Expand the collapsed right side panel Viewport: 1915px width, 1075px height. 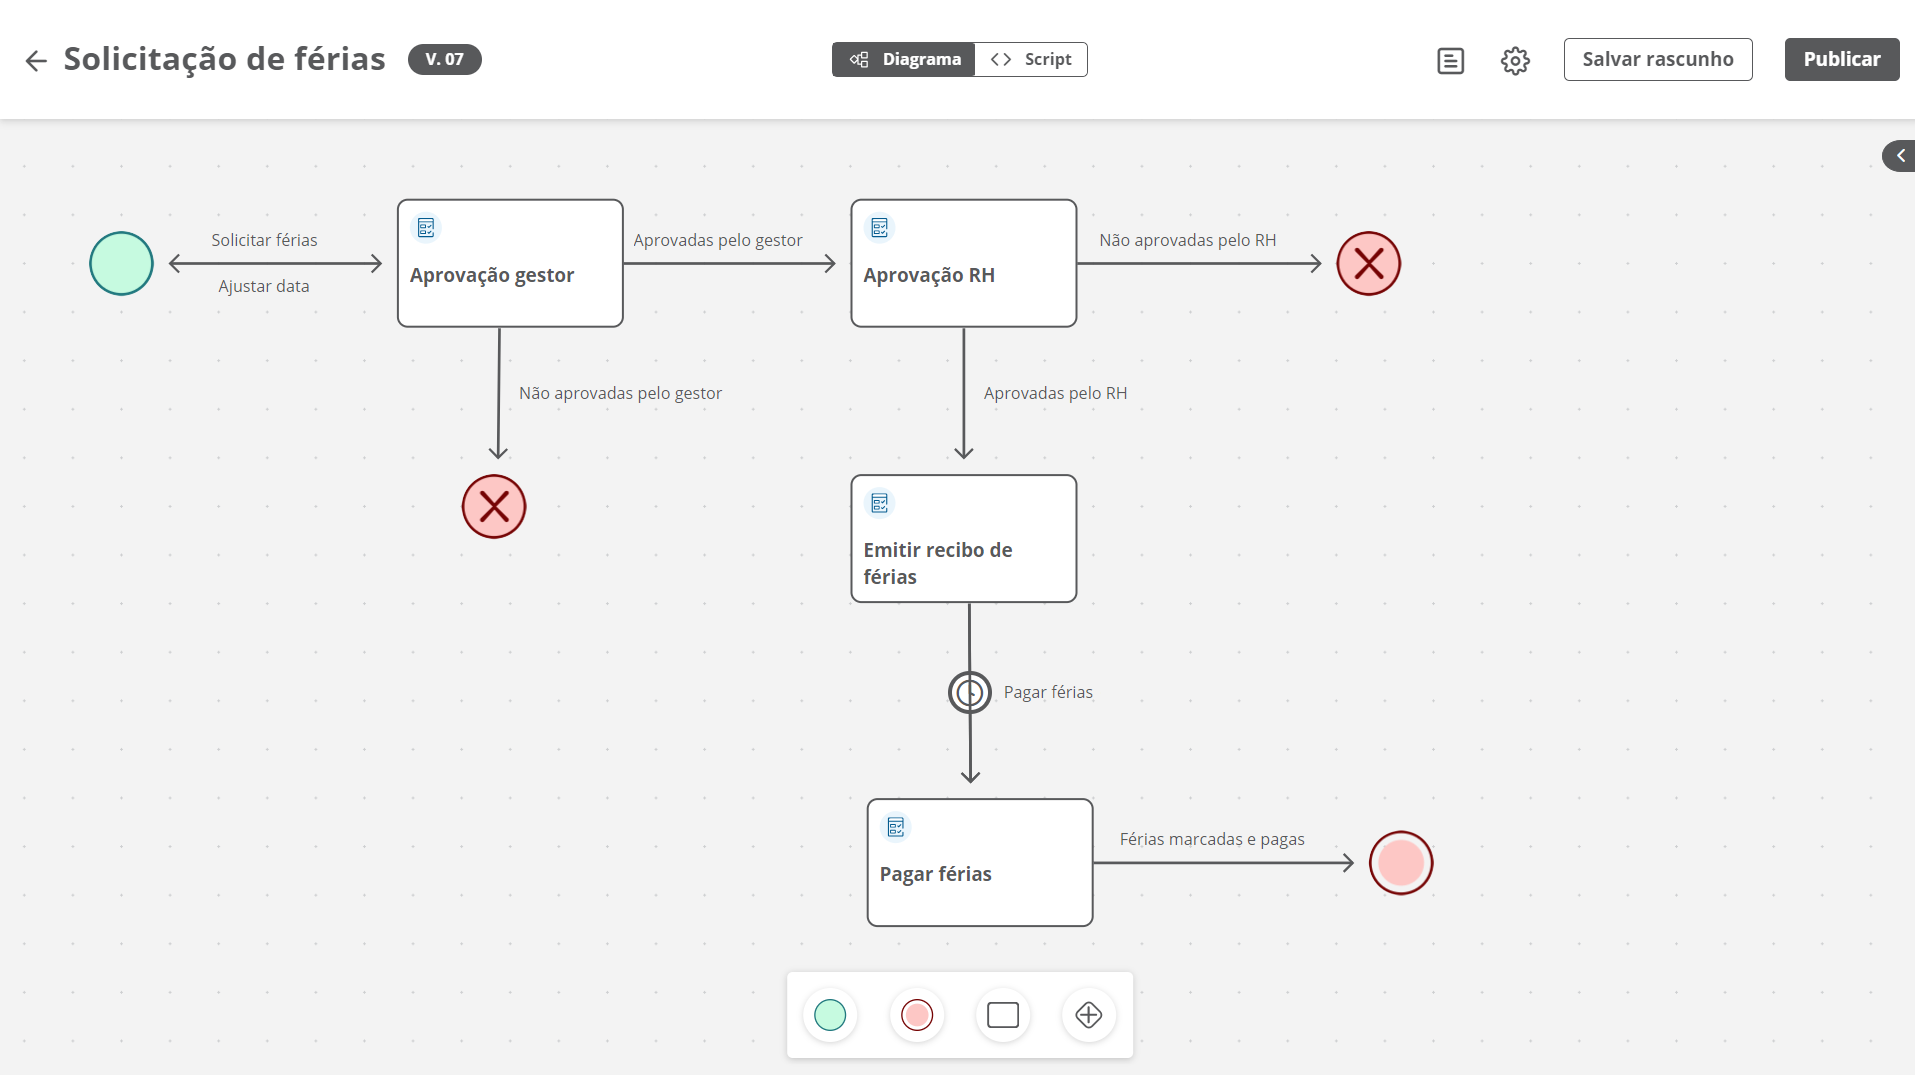click(x=1899, y=156)
